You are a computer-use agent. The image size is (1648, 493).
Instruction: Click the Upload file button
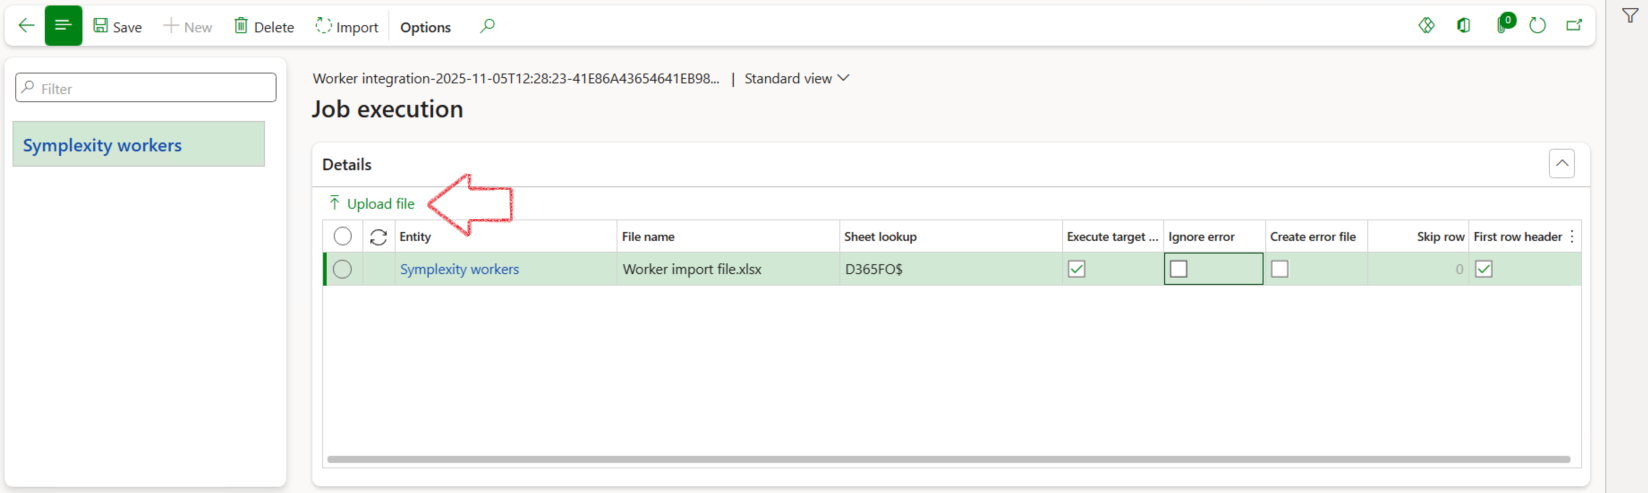[x=372, y=204]
